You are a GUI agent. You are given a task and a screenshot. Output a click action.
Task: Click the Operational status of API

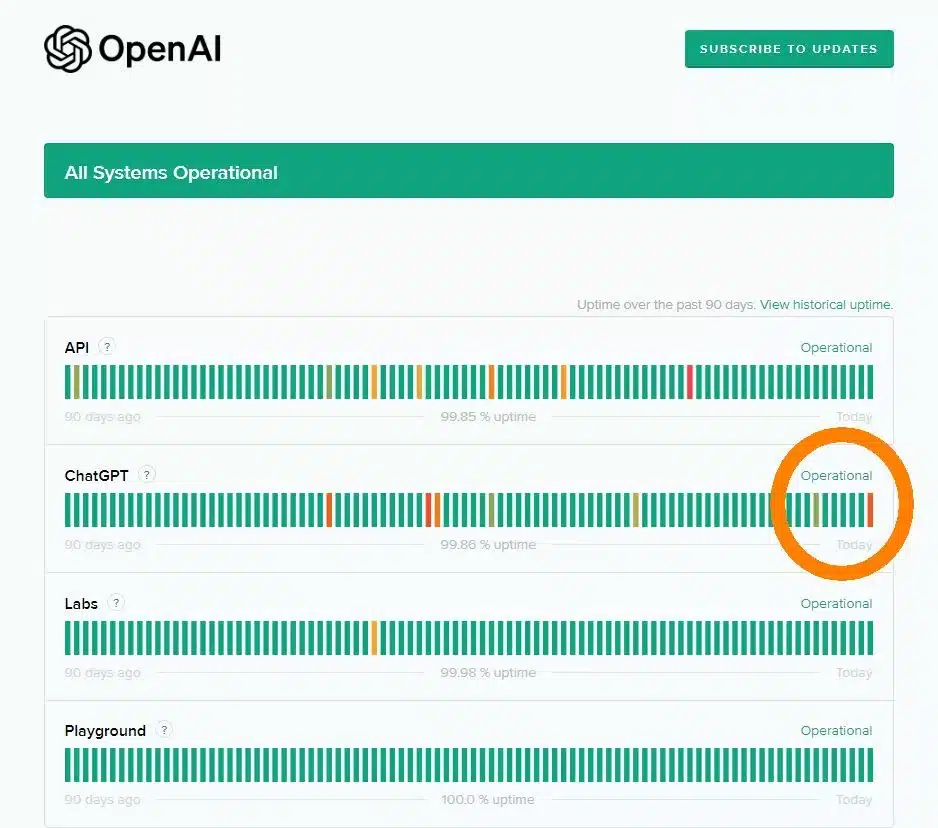click(x=836, y=348)
